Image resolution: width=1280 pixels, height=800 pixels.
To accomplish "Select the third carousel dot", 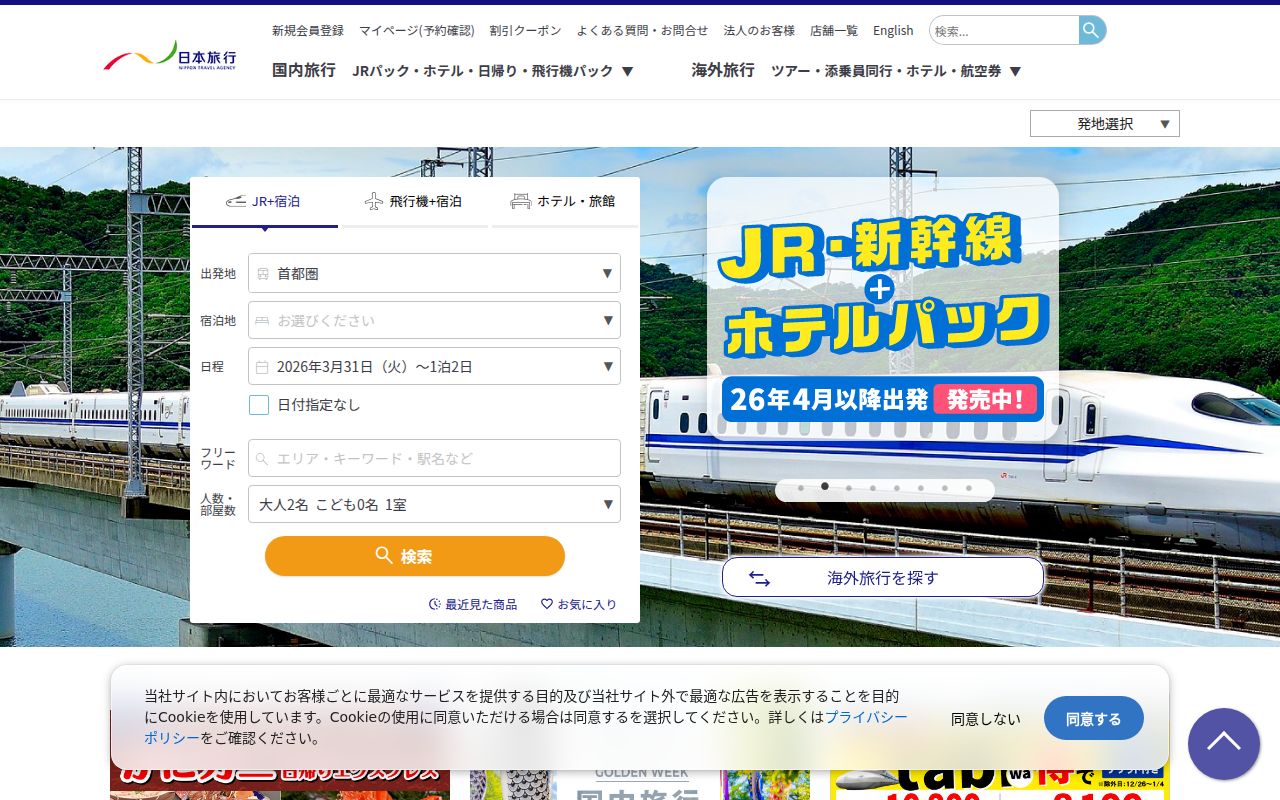I will 849,488.
